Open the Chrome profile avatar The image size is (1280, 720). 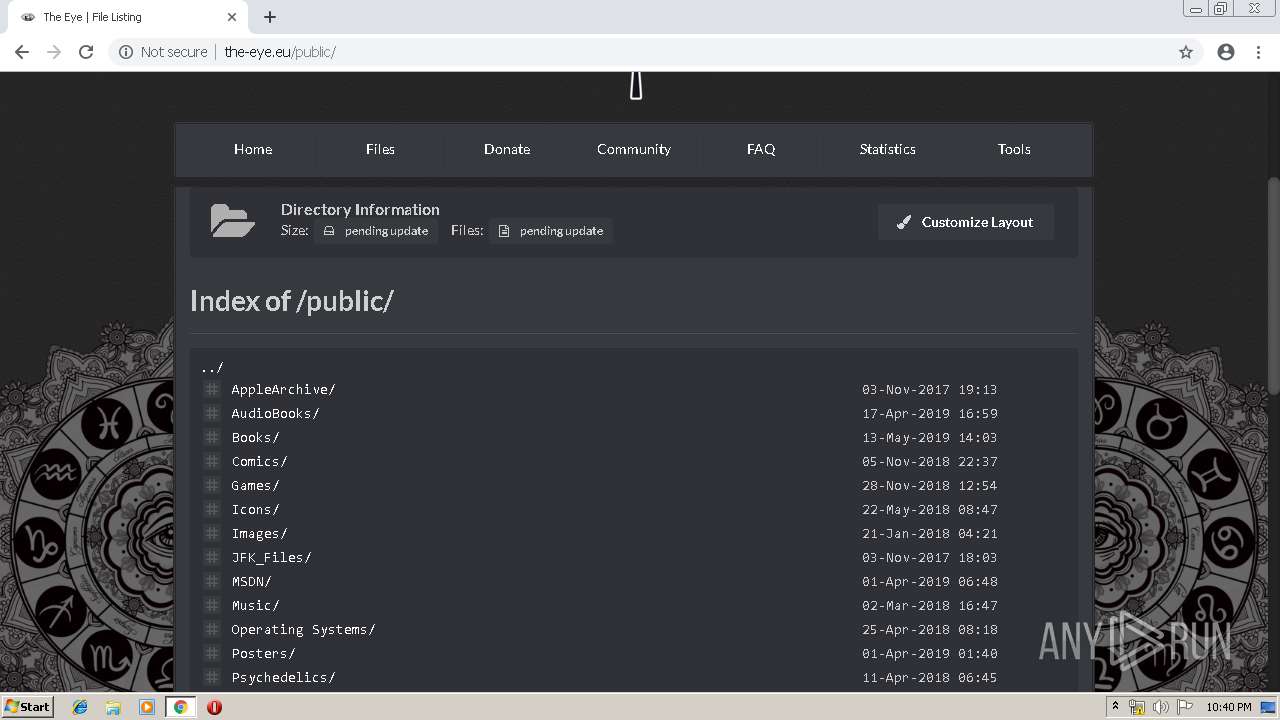coord(1226,52)
